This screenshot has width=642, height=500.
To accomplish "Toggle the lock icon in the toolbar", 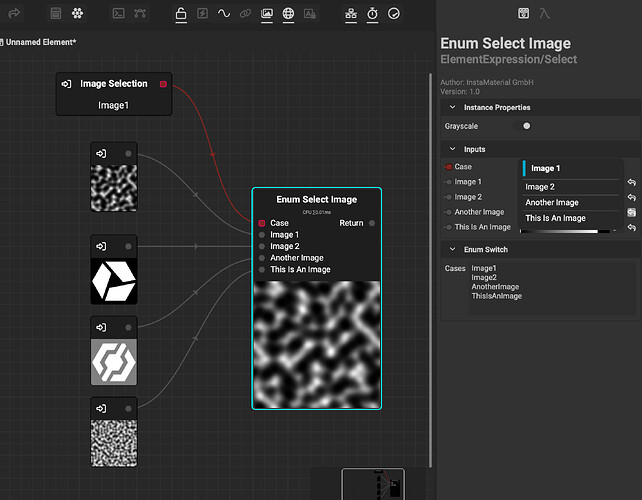I will point(181,14).
